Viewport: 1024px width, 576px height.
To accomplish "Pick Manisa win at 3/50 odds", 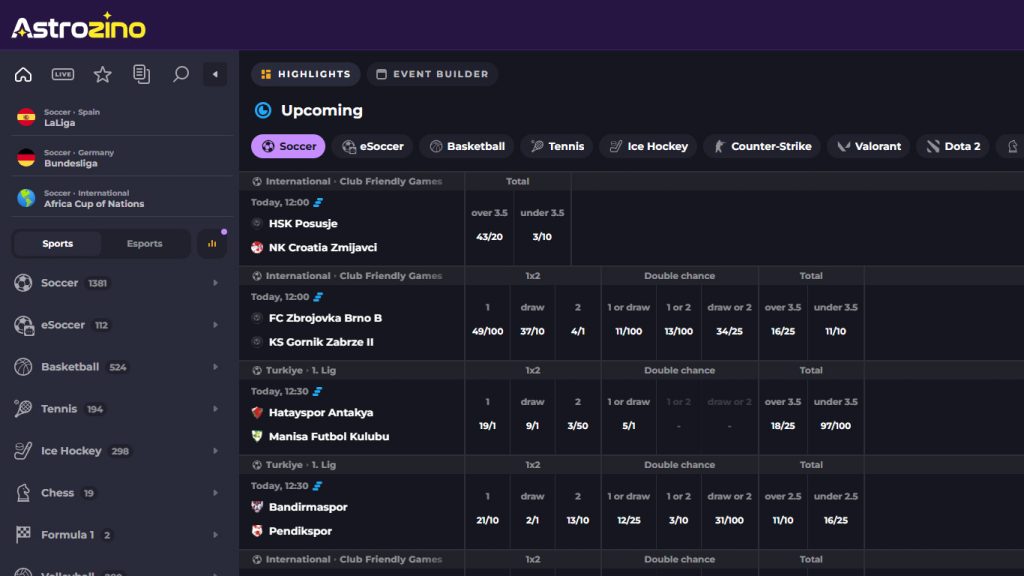I will click(577, 415).
